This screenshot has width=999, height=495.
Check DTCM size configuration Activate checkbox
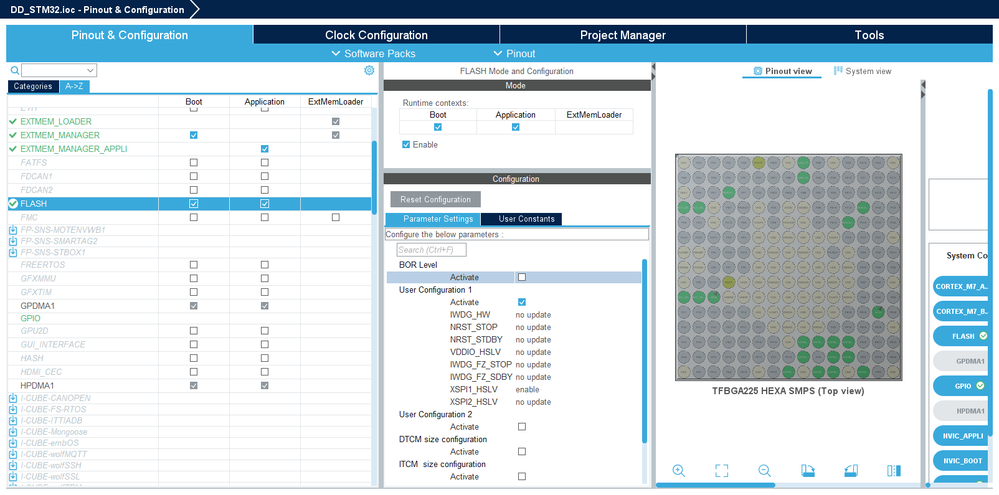[522, 452]
